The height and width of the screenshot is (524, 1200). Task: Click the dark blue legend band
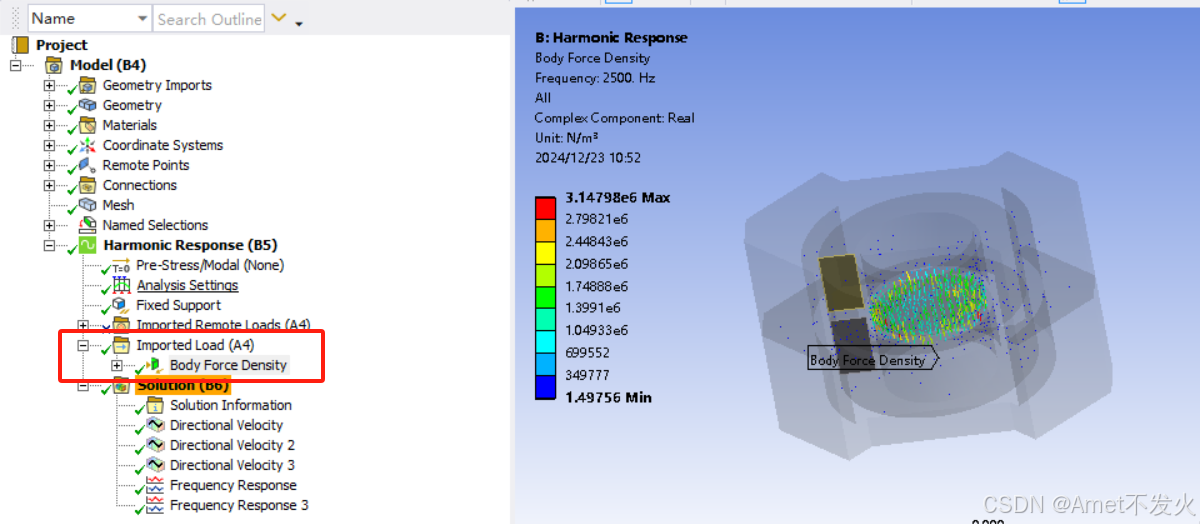click(x=545, y=387)
